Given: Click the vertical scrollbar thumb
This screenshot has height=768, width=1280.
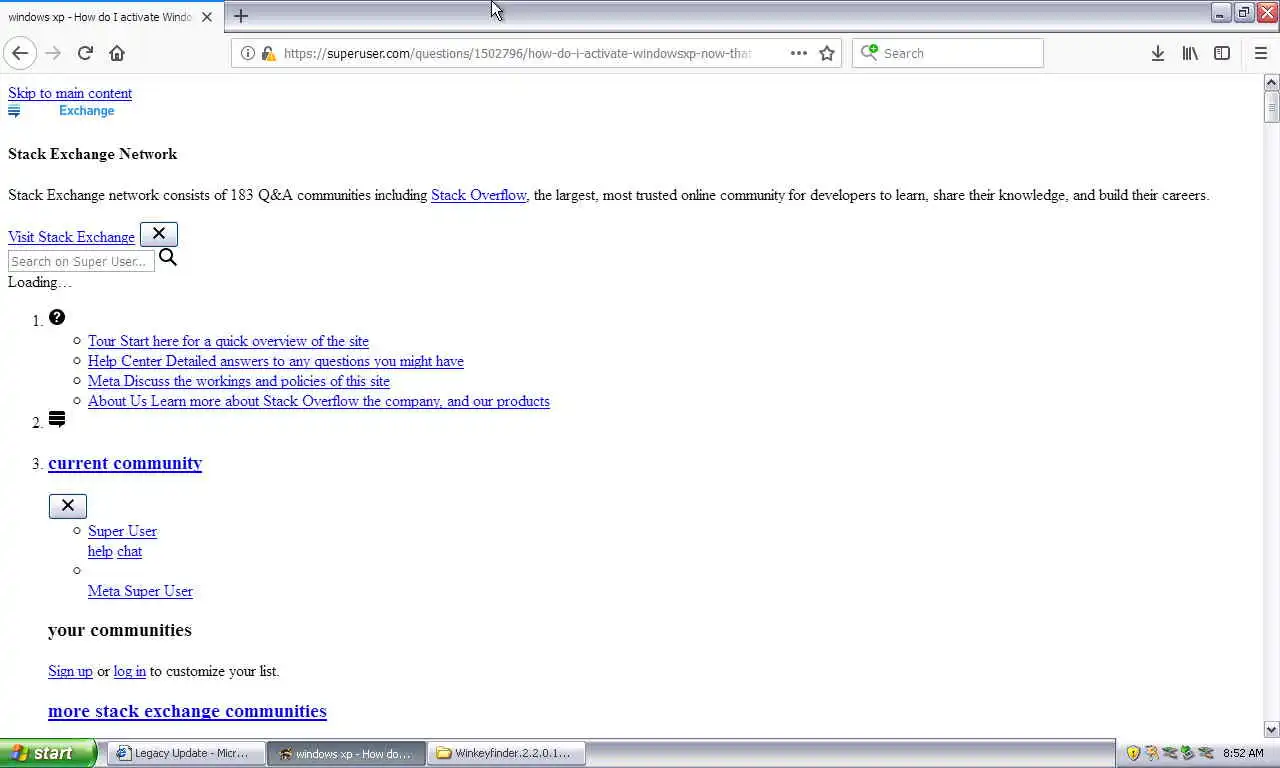Looking at the screenshot, I should (x=1272, y=107).
